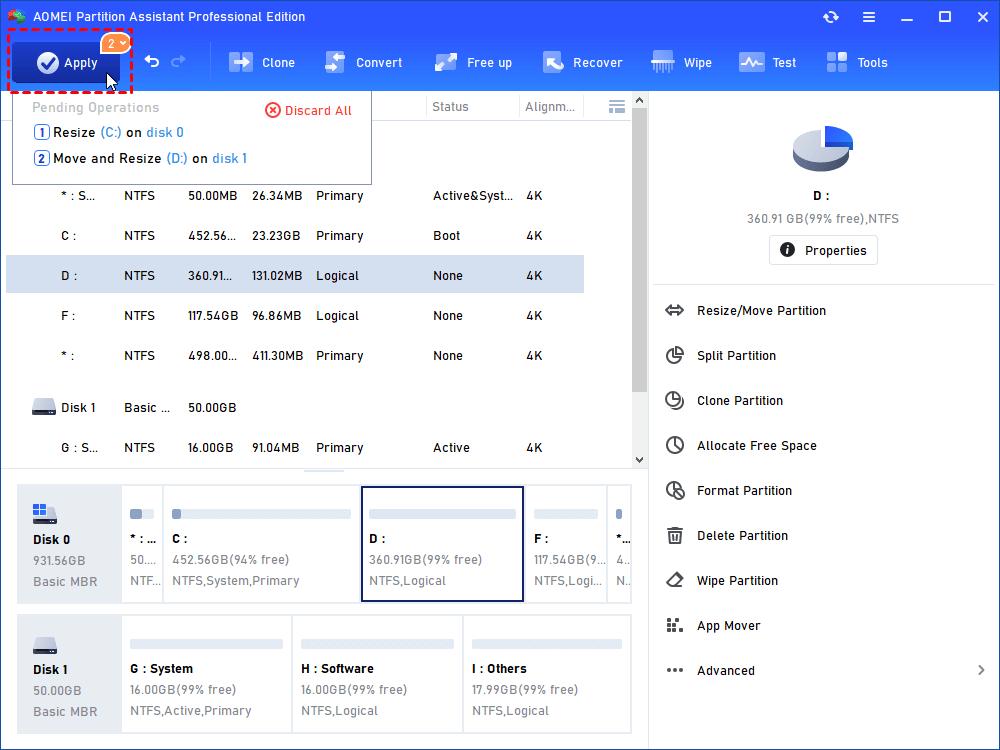Select the D: block in Disk 0 map
Viewport: 1000px width, 750px height.
point(442,543)
